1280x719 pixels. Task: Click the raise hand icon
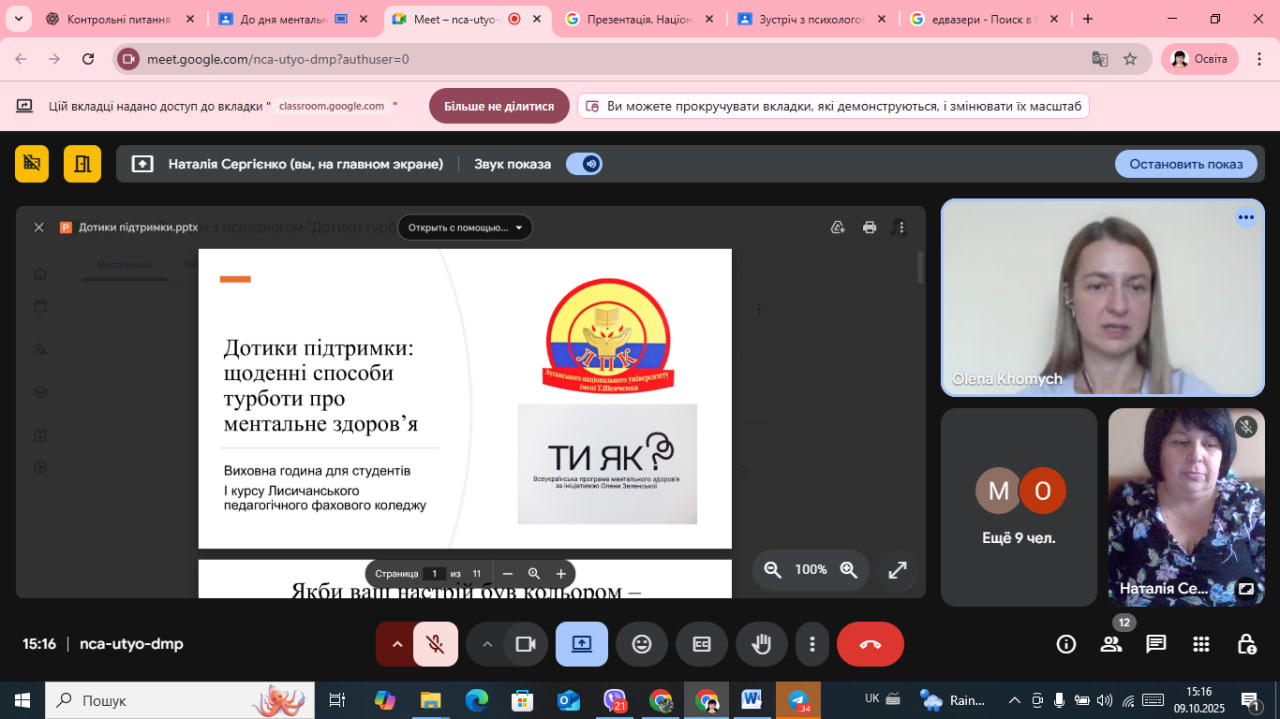(x=762, y=644)
